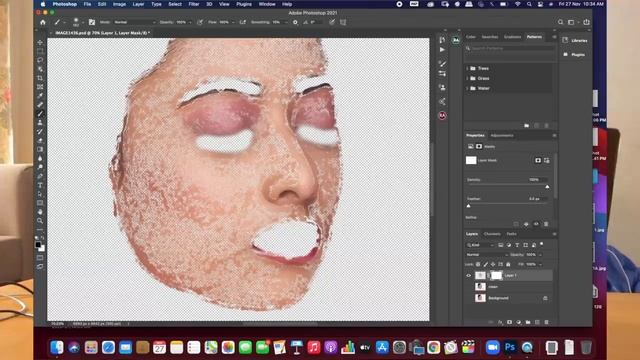Viewport: 640px width, 360px height.
Task: Enable airbrush-style build-up
Action: [243, 22]
